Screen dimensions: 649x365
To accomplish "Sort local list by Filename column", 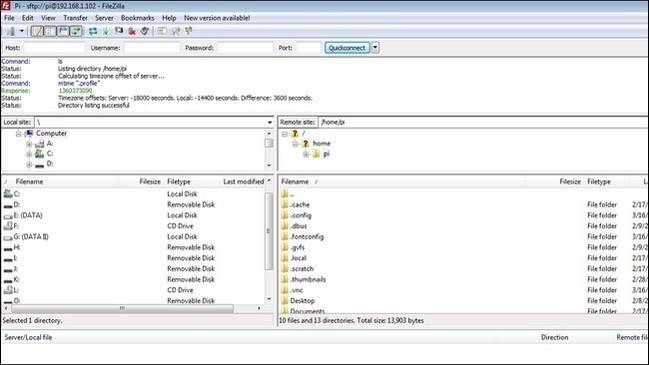I will [29, 182].
